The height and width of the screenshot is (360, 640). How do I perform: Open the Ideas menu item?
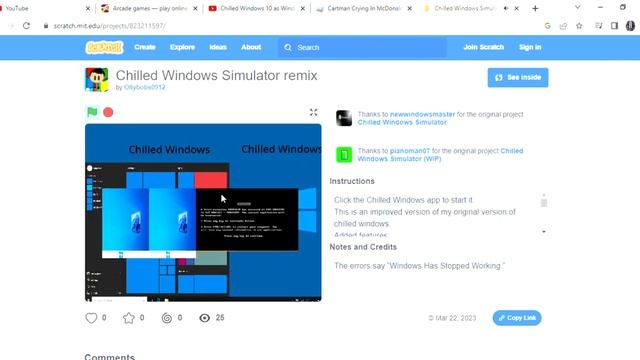click(218, 47)
